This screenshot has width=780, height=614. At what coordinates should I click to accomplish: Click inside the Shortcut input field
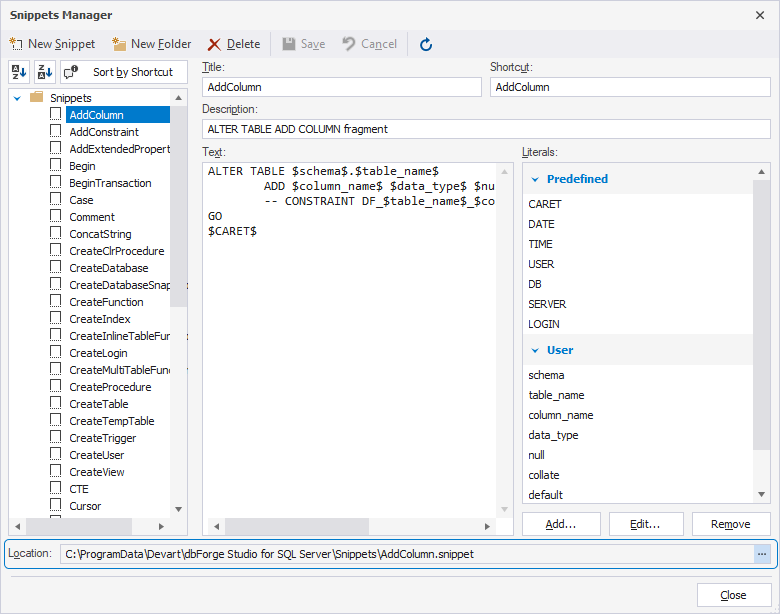point(630,87)
